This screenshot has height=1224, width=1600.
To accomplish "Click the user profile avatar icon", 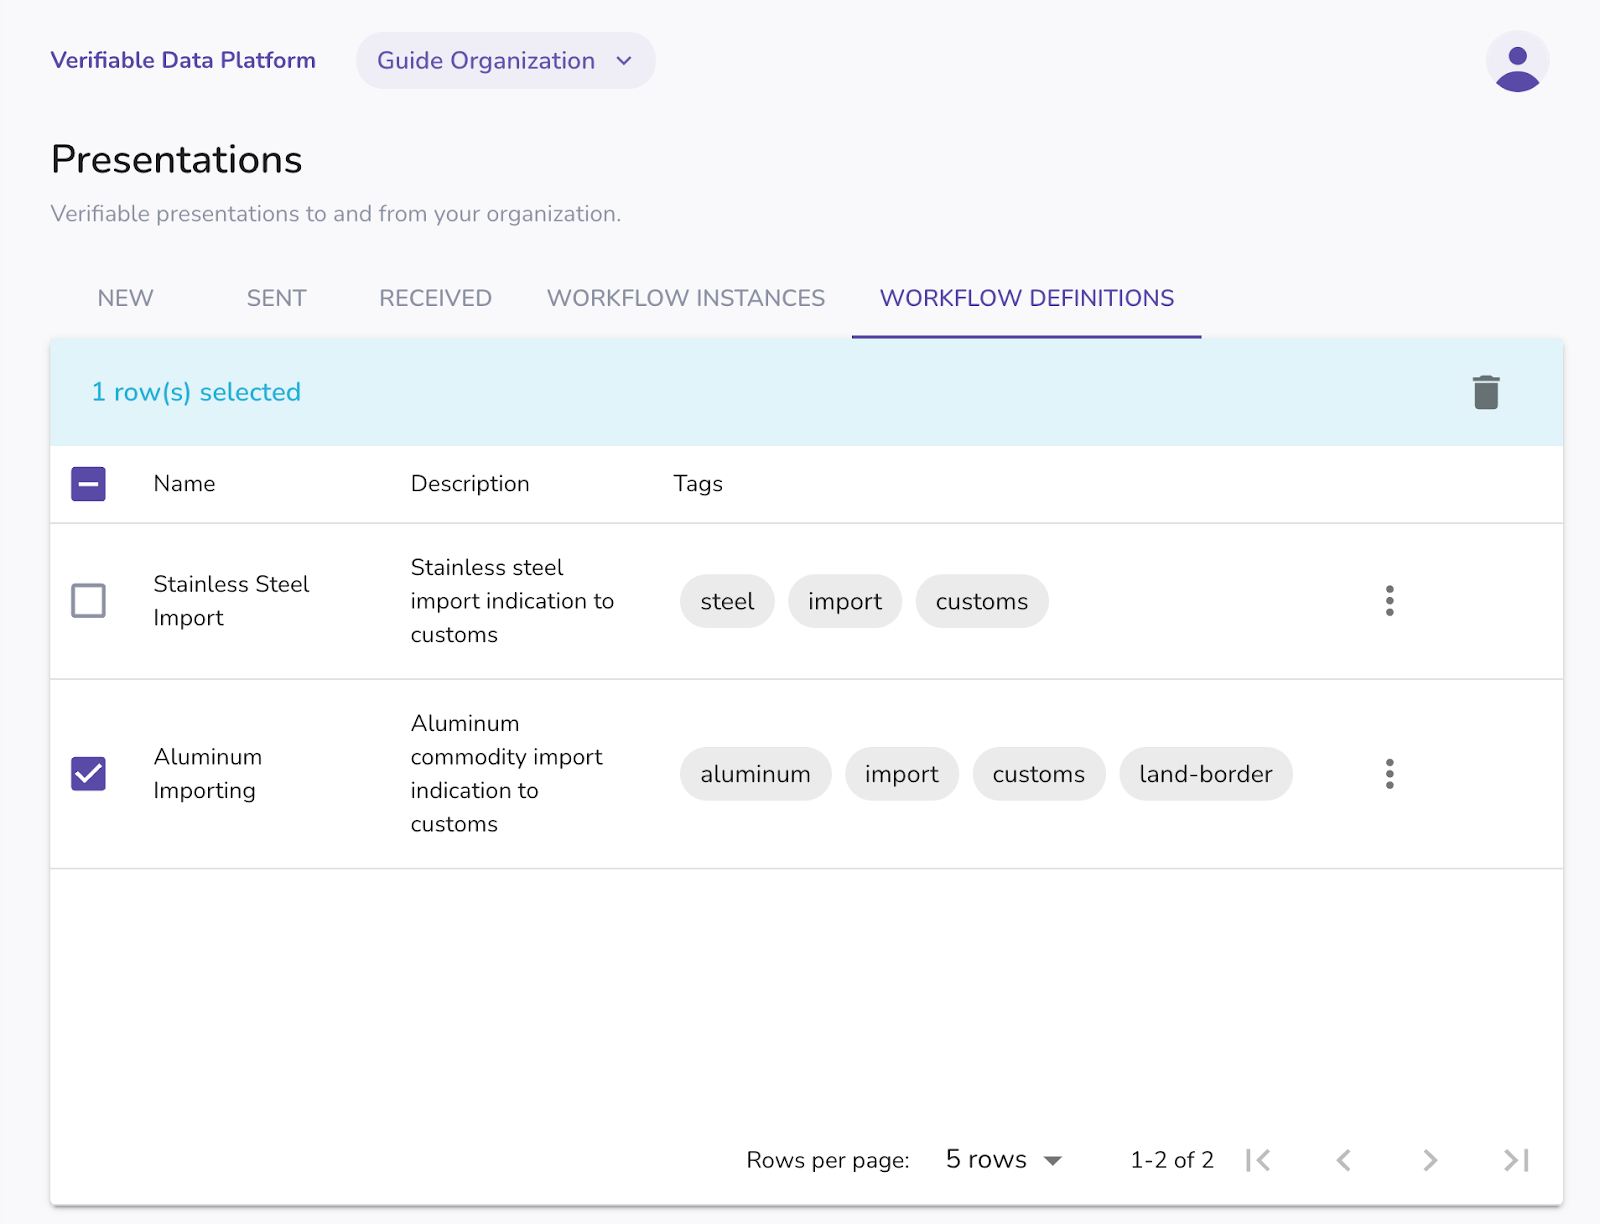I will coord(1517,62).
